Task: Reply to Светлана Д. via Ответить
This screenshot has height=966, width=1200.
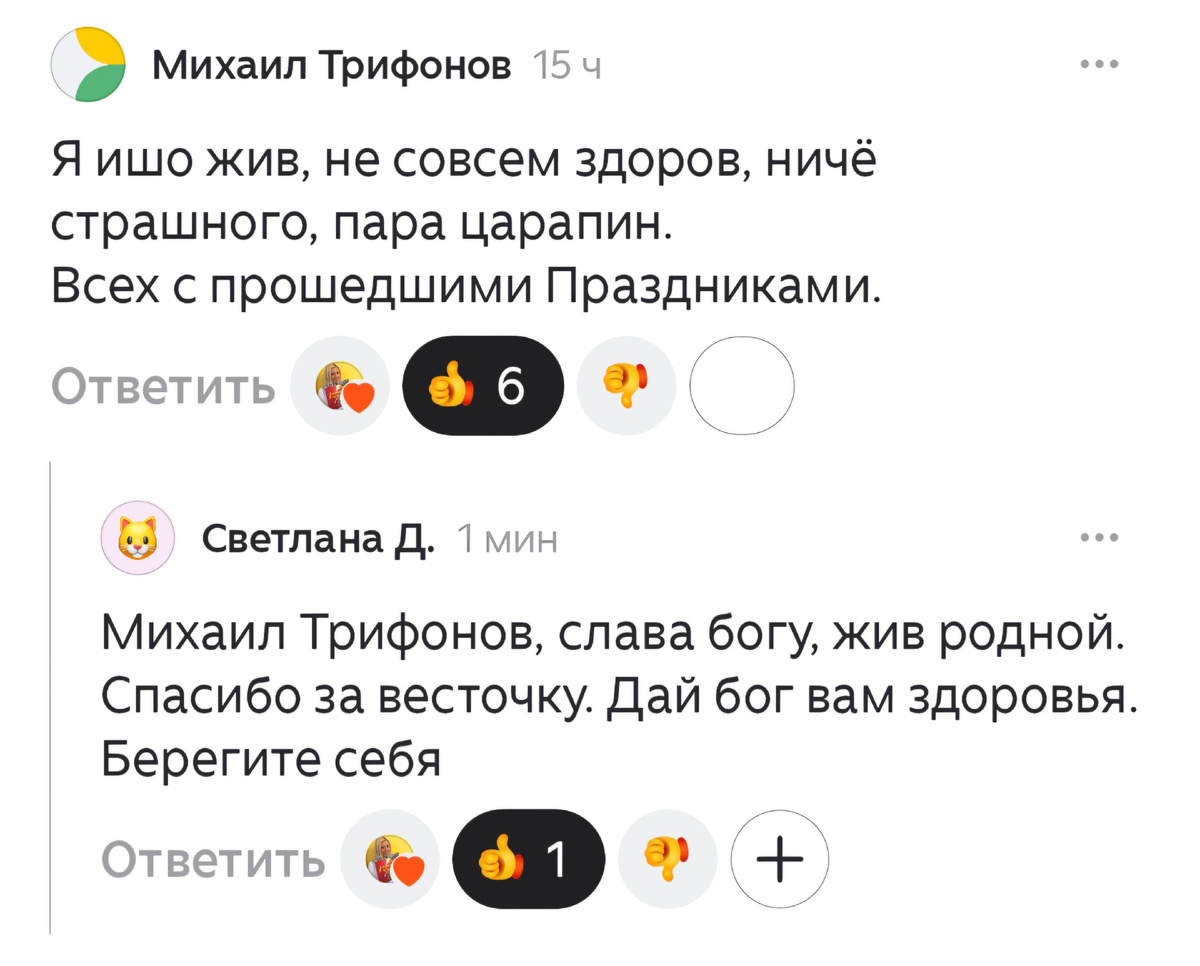Action: pos(213,859)
